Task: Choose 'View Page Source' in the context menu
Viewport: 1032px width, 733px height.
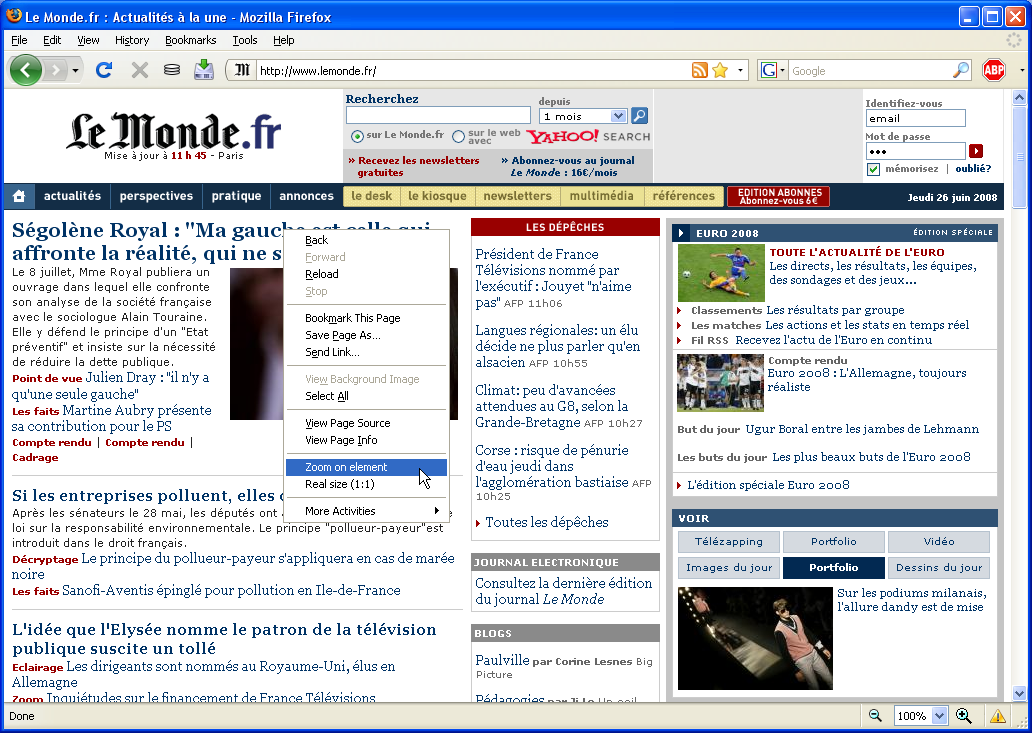Action: [x=367, y=423]
